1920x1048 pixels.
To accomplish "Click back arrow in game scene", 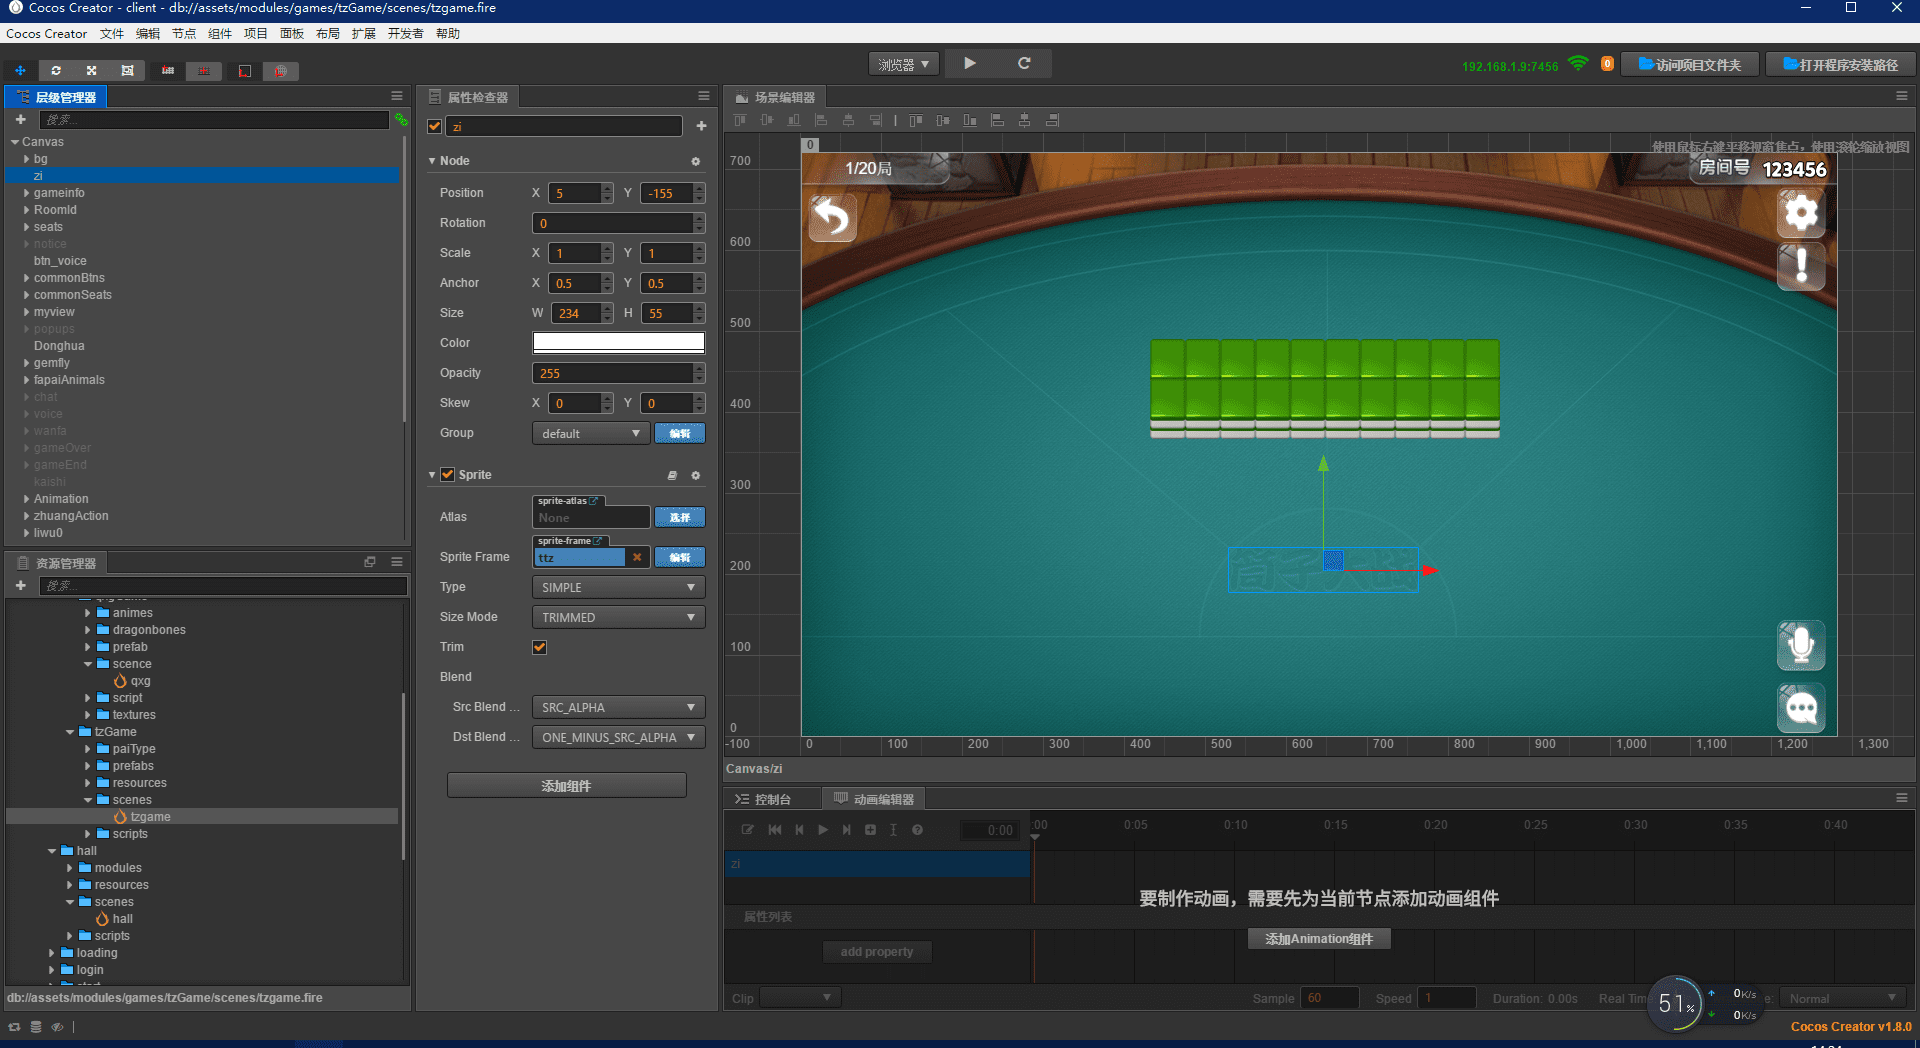I will tap(832, 217).
